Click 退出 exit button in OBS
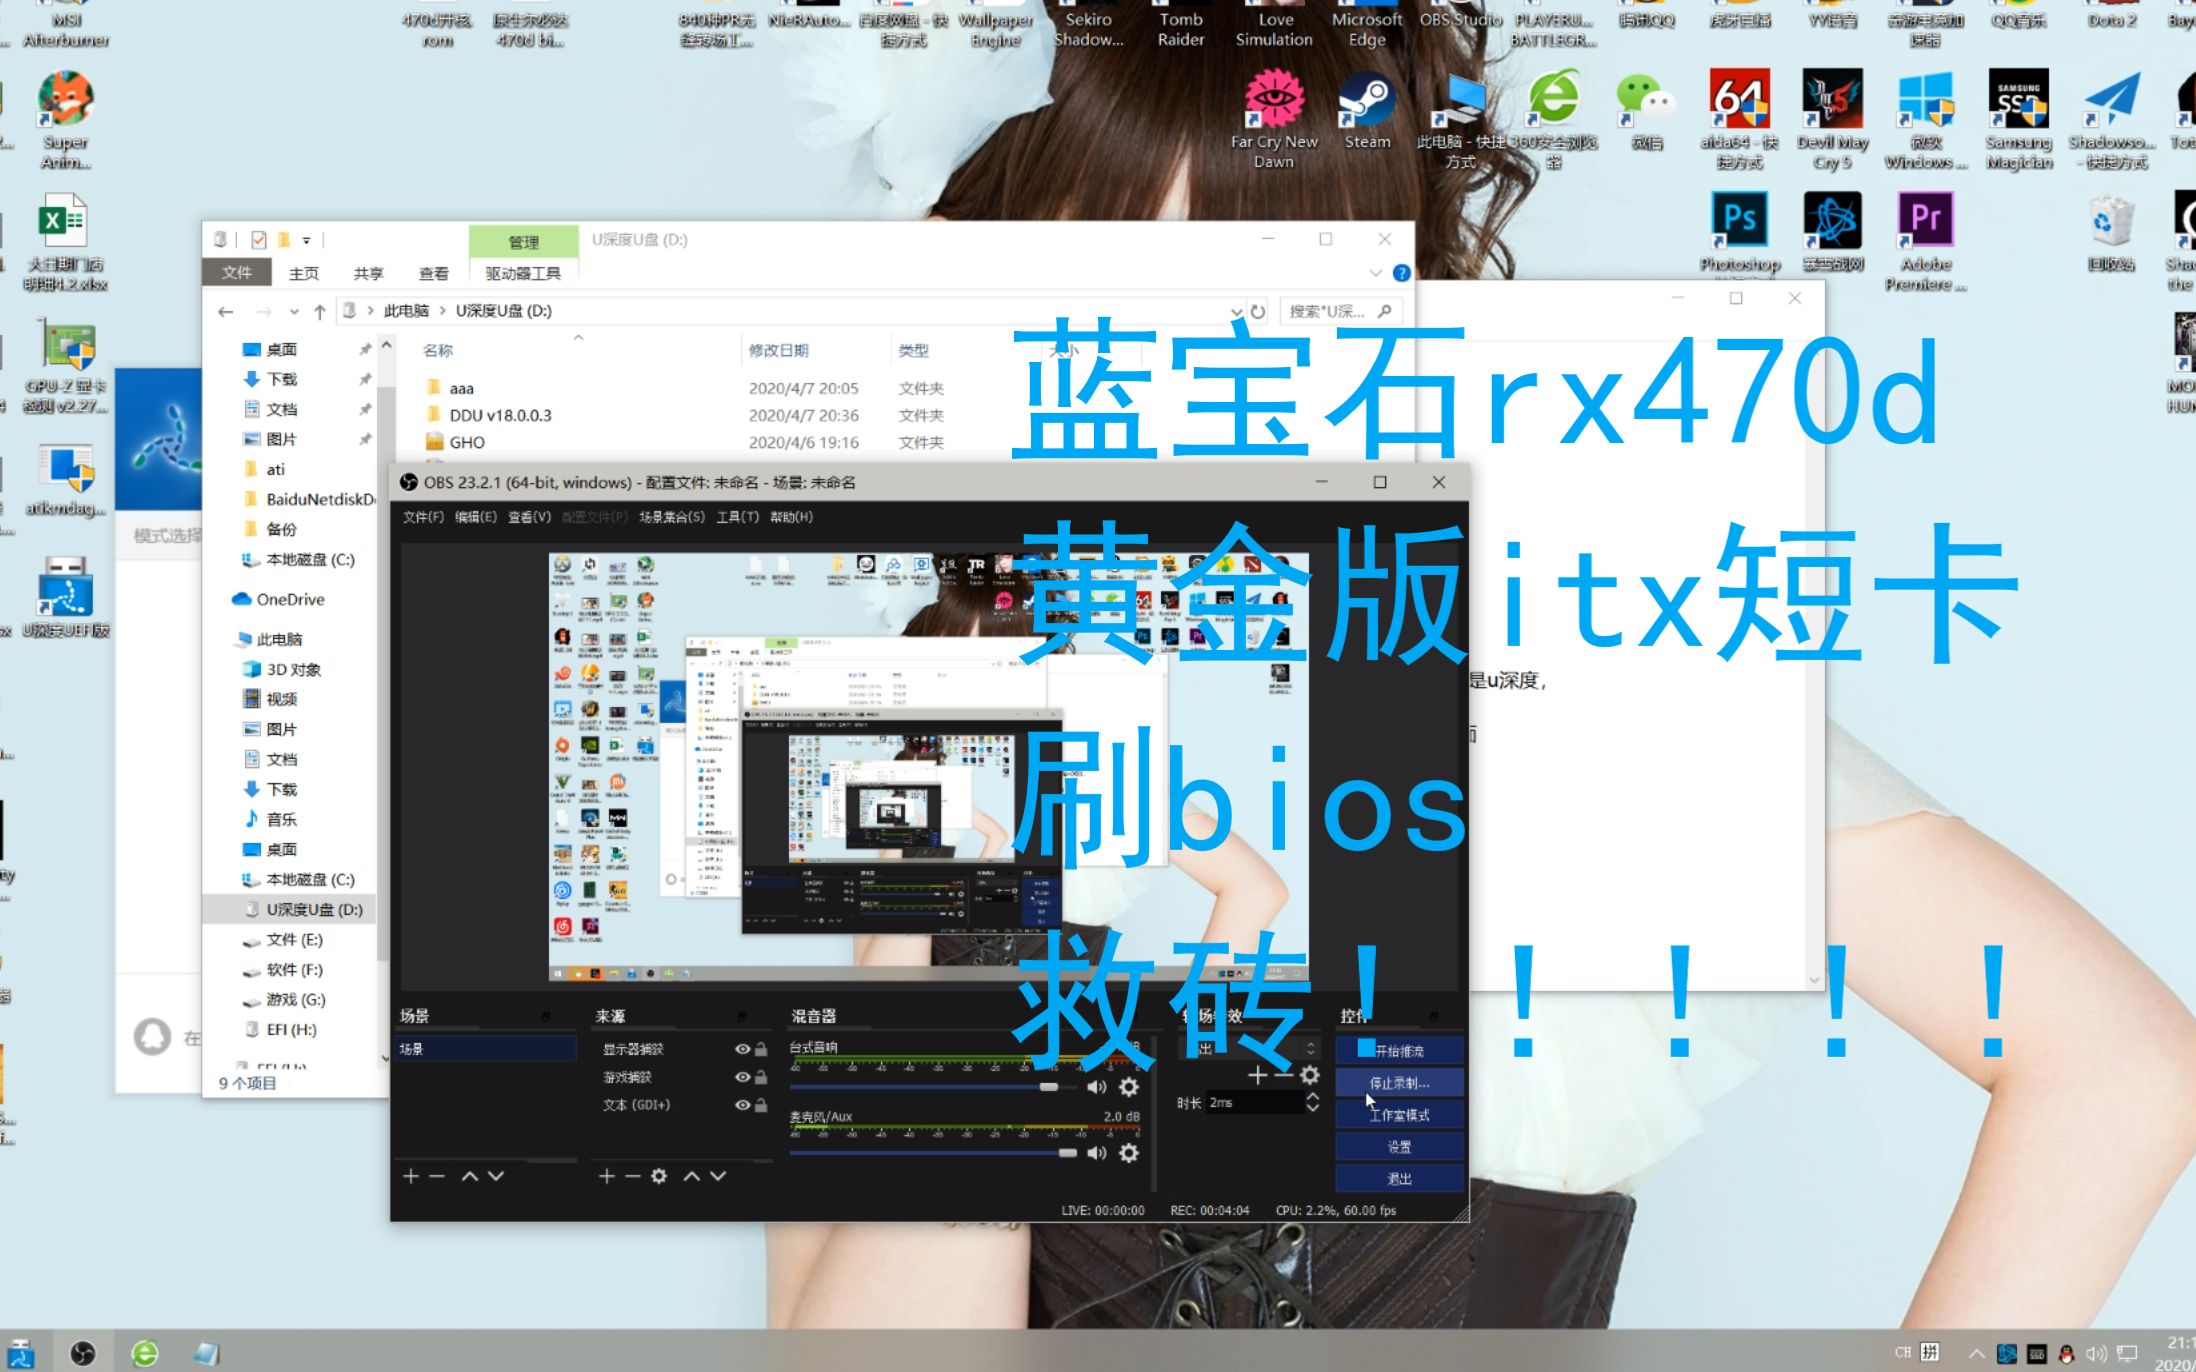This screenshot has width=2196, height=1372. coord(1399,1179)
